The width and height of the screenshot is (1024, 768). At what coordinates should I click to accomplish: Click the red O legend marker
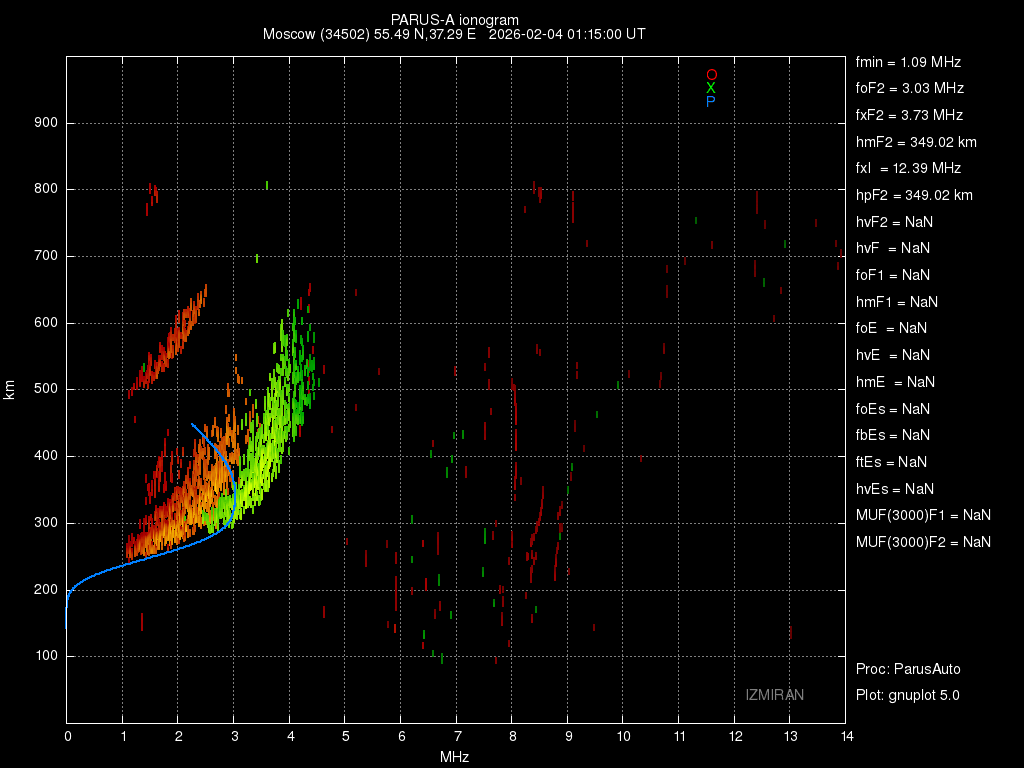pos(711,75)
